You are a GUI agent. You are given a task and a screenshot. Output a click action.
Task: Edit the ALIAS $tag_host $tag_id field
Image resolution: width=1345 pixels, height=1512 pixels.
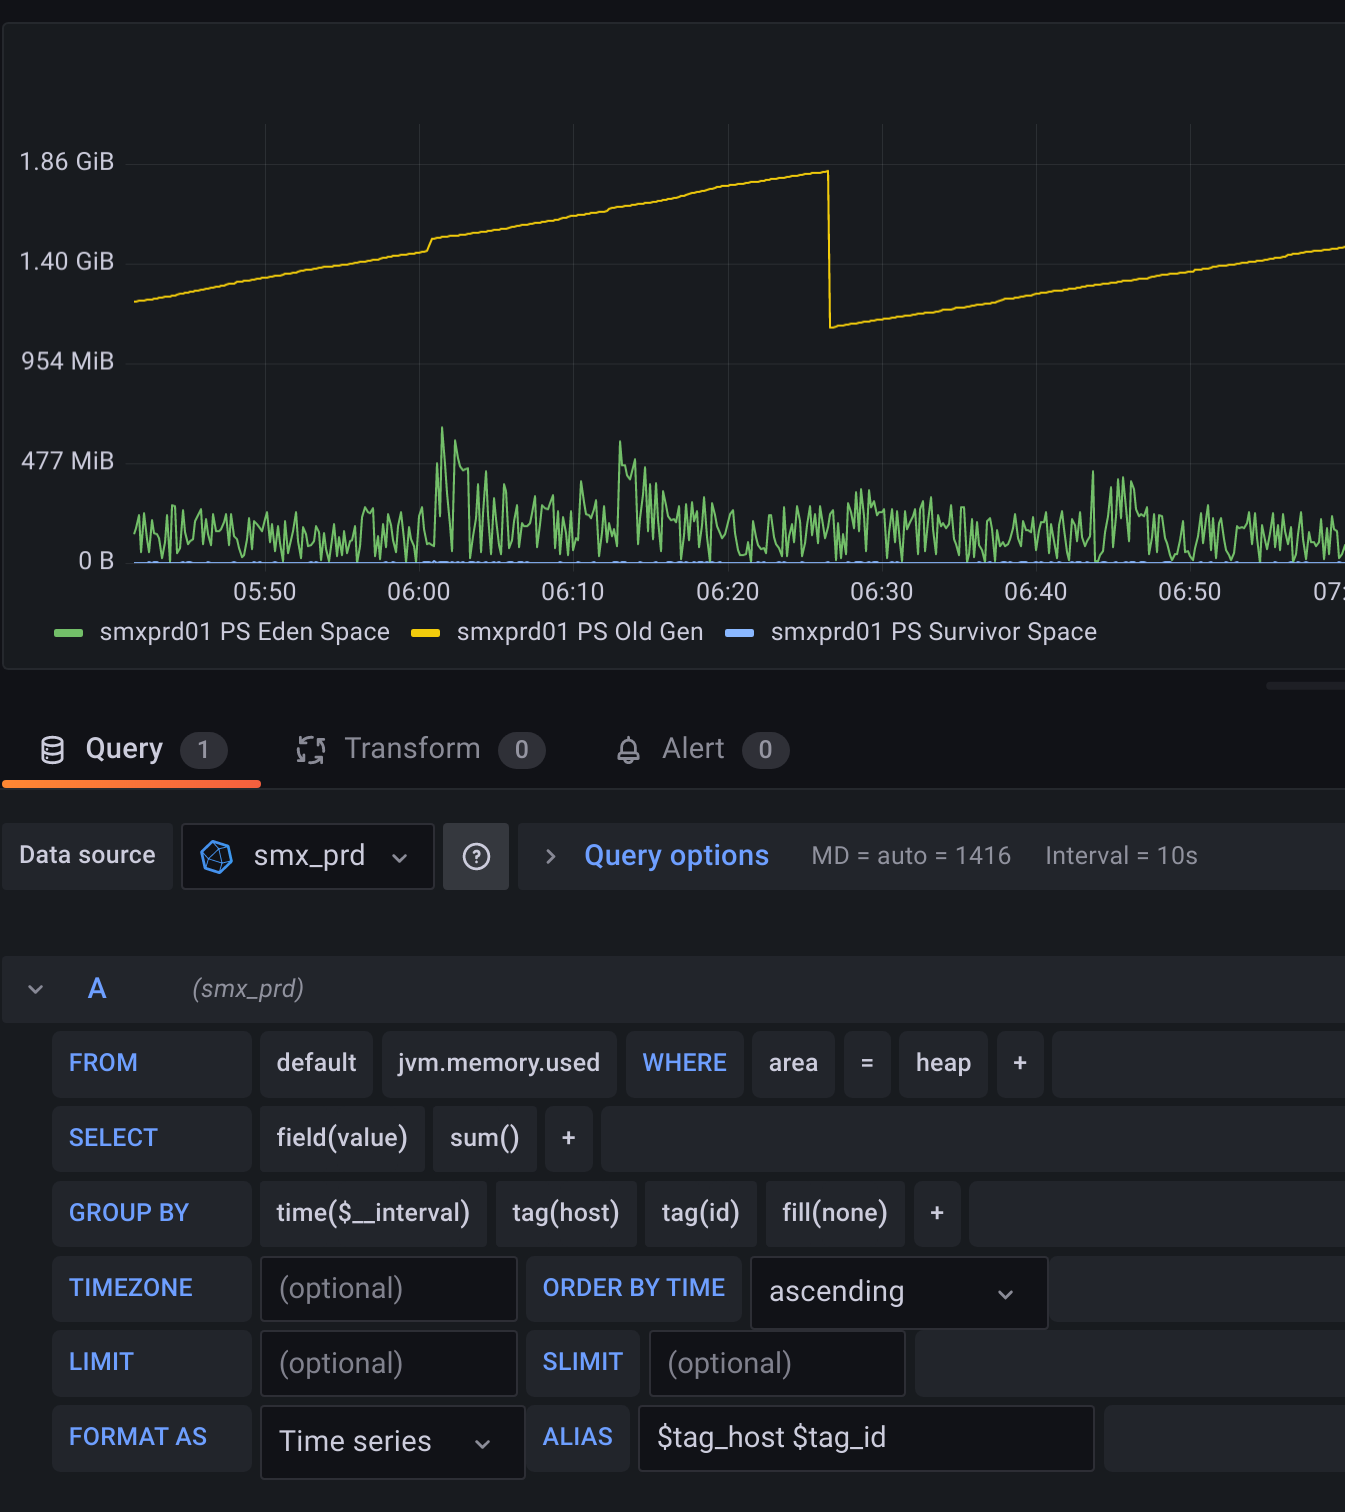(866, 1438)
